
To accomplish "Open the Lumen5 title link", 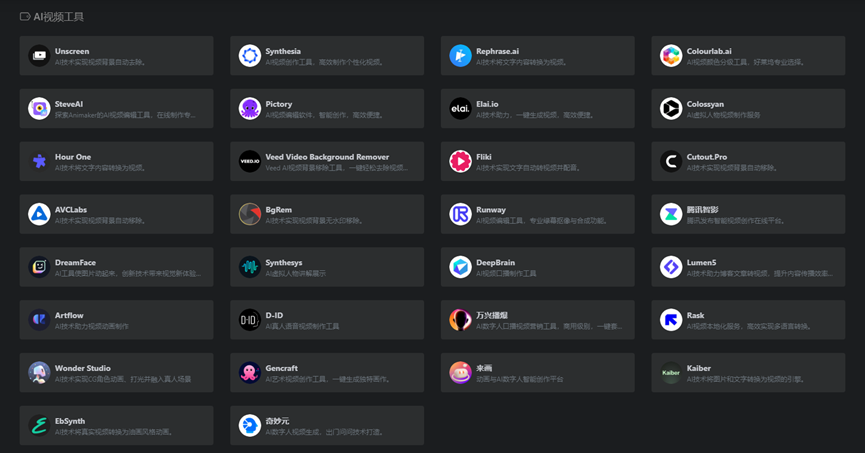I will (701, 263).
